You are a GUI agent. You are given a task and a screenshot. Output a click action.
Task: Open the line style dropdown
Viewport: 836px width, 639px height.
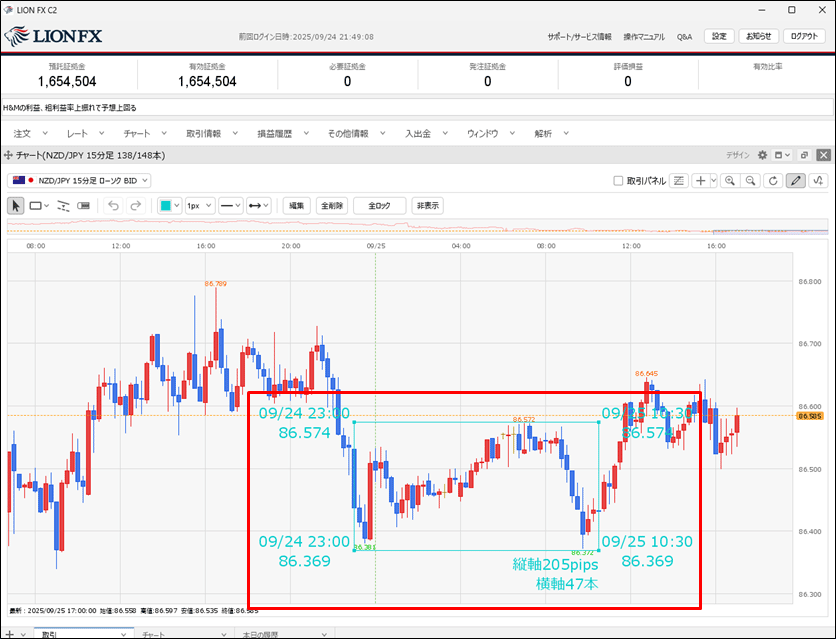(x=231, y=205)
